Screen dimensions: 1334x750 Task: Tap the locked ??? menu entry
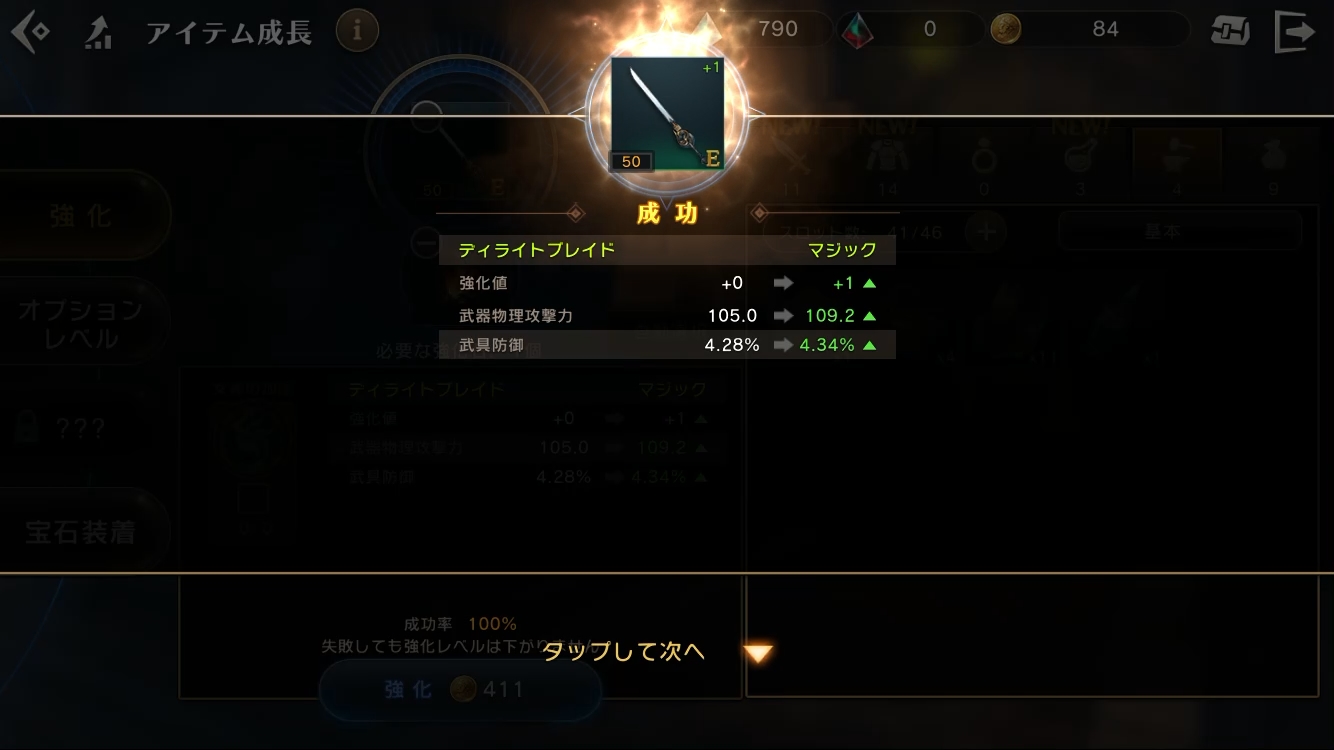[82, 429]
